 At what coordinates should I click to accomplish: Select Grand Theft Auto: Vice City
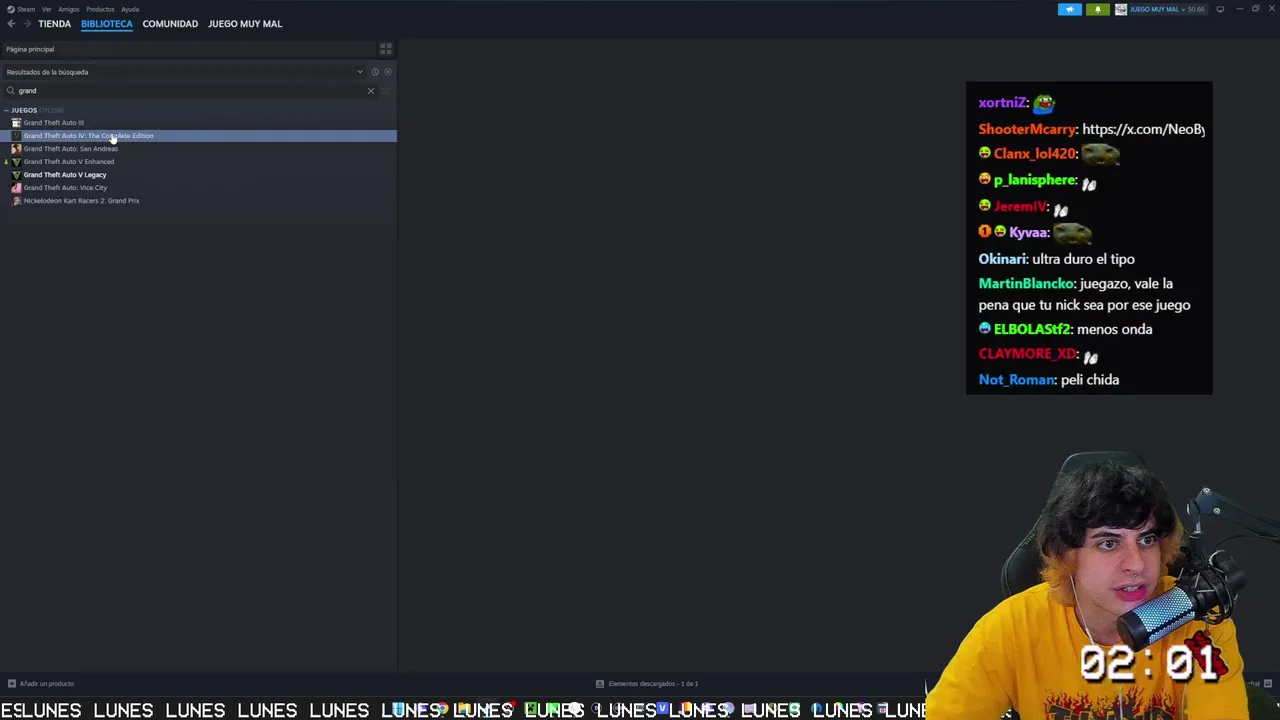coord(65,188)
